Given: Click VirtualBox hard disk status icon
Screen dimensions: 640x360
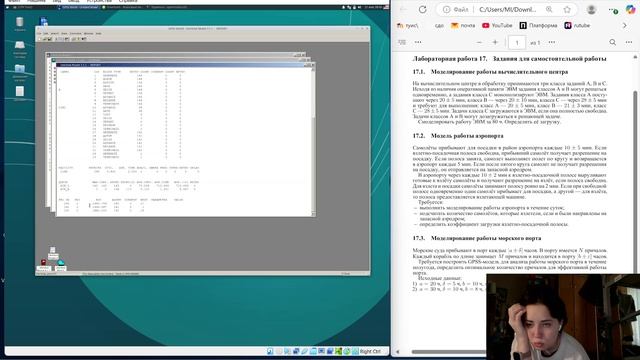Looking at the screenshot, I should pyautogui.click(x=270, y=351).
